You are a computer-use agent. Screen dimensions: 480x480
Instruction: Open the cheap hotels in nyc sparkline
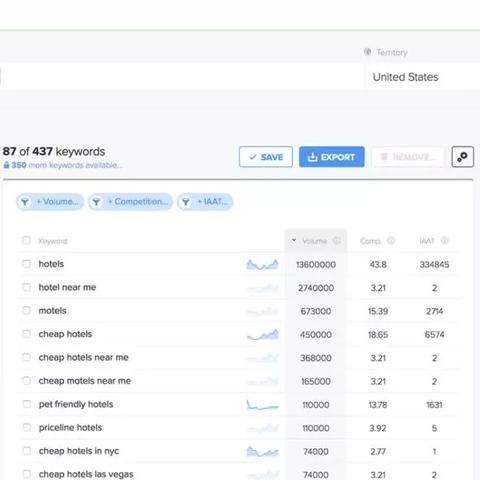[262, 451]
